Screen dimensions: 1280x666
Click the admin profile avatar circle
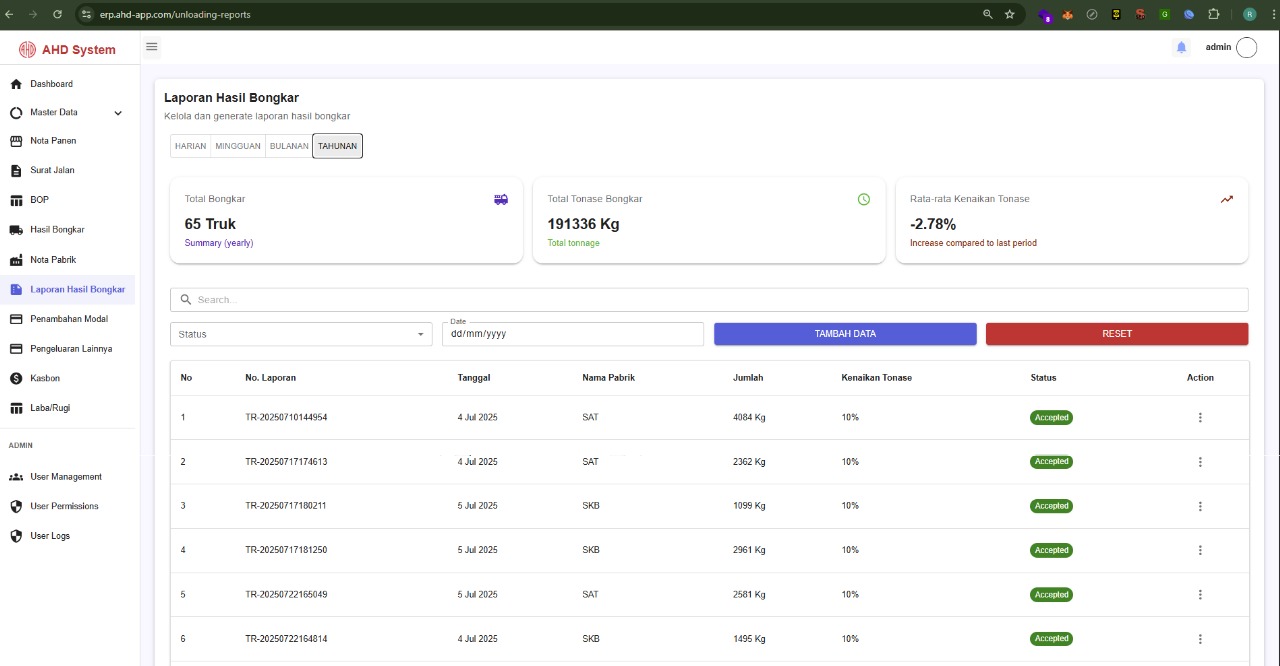[x=1246, y=47]
